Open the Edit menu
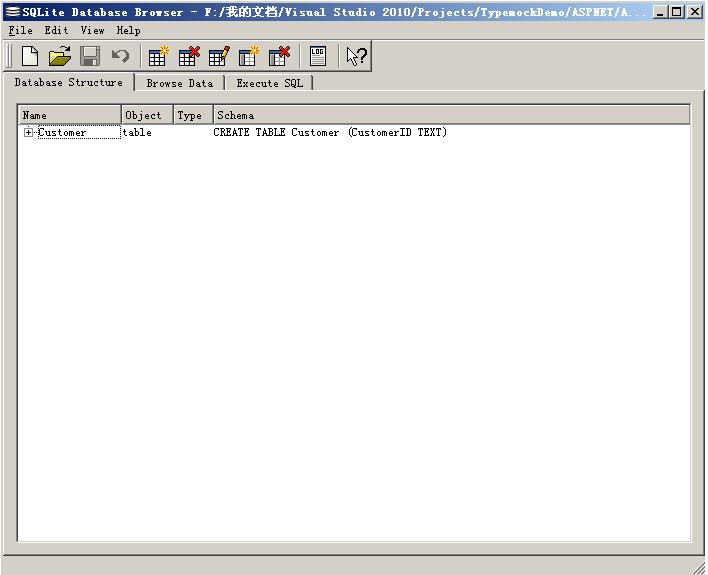The width and height of the screenshot is (708, 575). [56, 31]
